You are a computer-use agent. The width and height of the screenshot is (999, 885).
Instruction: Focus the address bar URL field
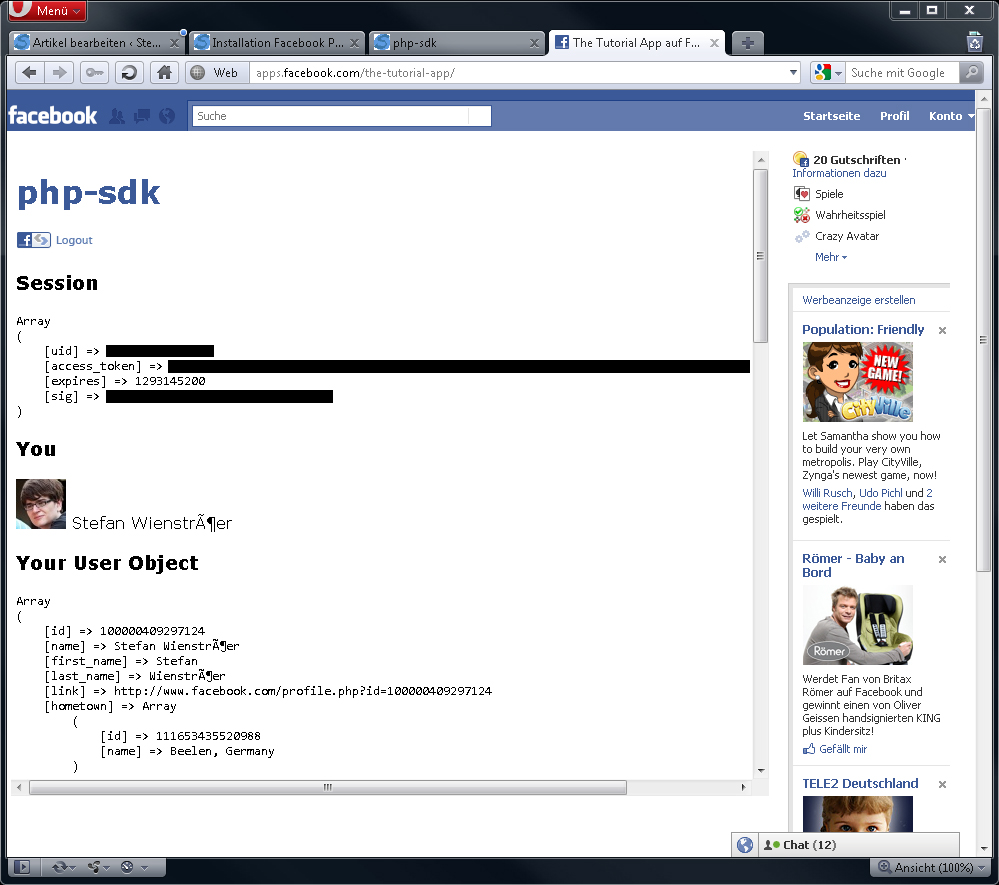518,73
